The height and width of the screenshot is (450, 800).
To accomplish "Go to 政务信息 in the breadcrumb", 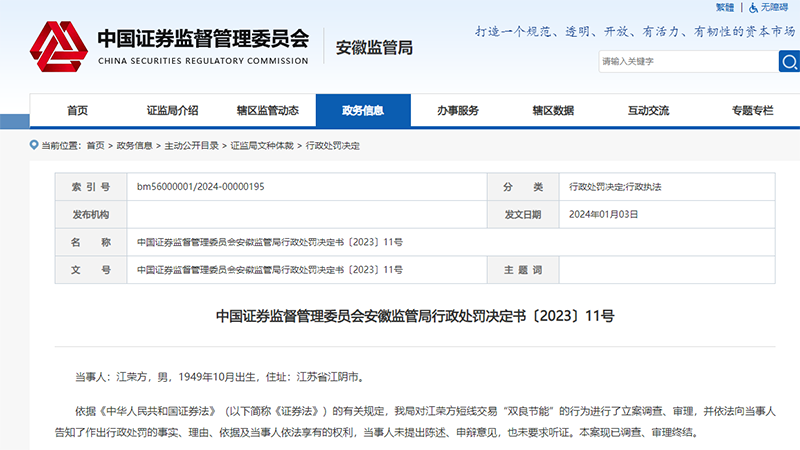I will pos(135,145).
